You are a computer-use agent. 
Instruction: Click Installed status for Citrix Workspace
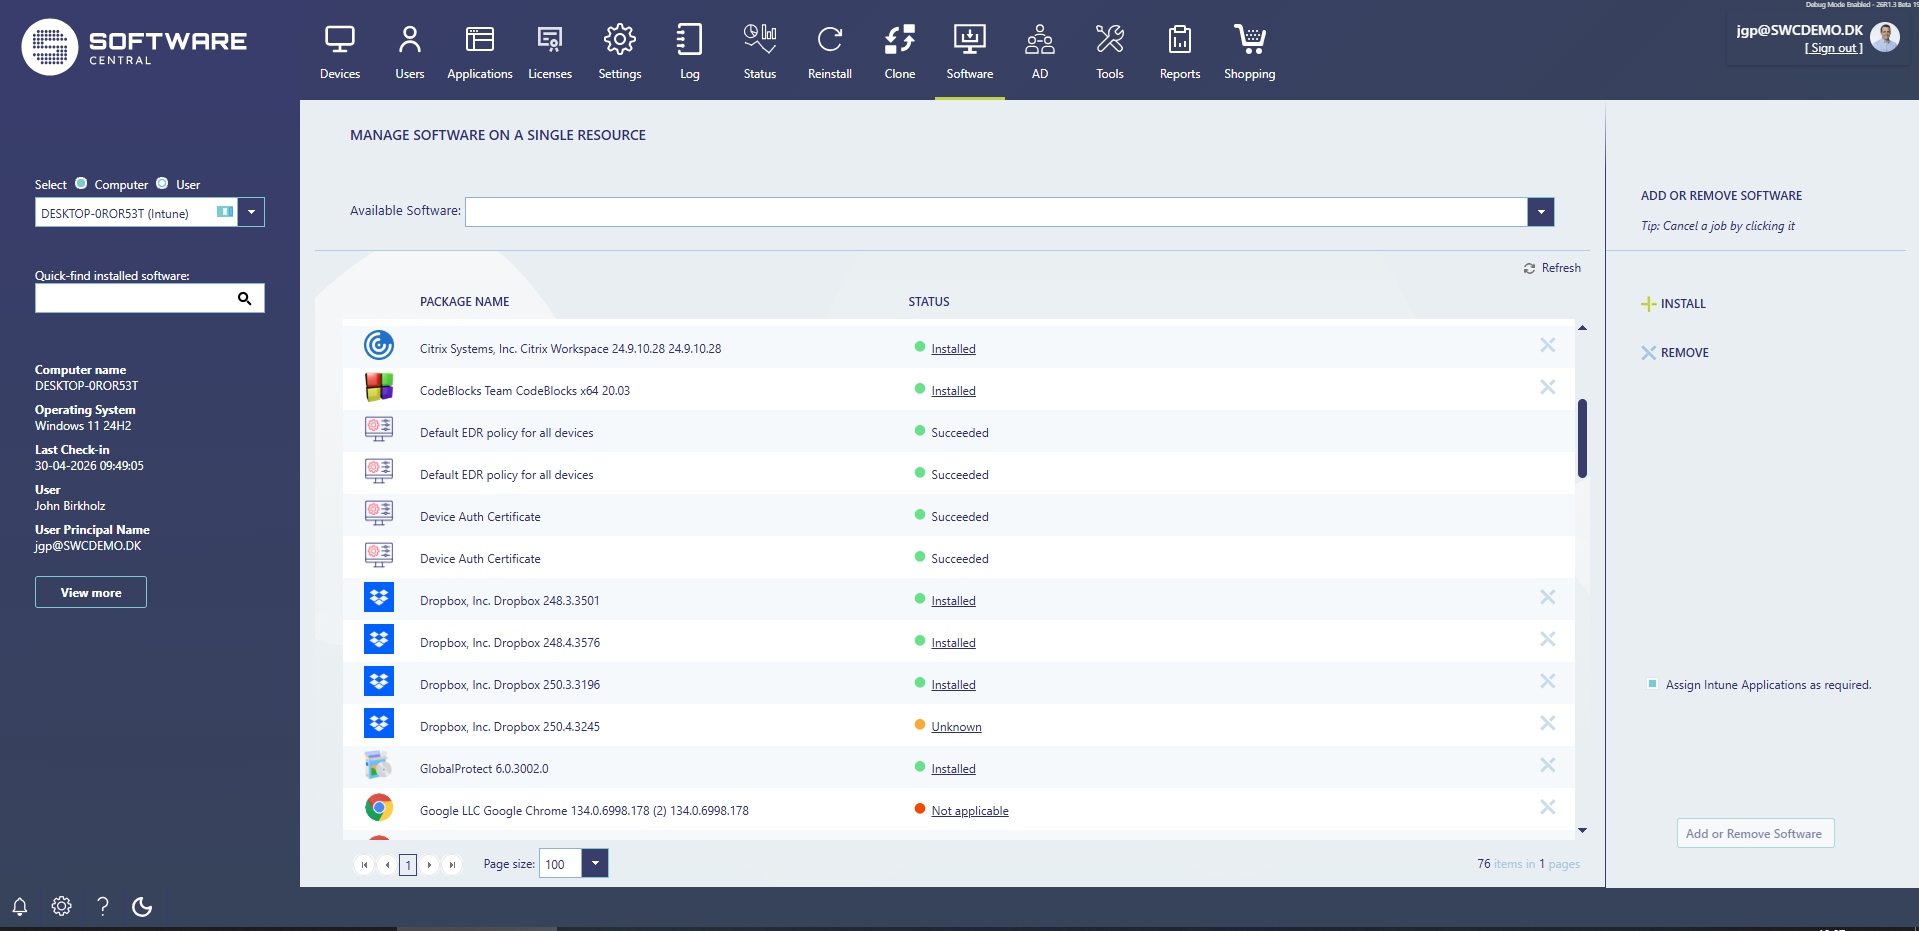point(953,349)
